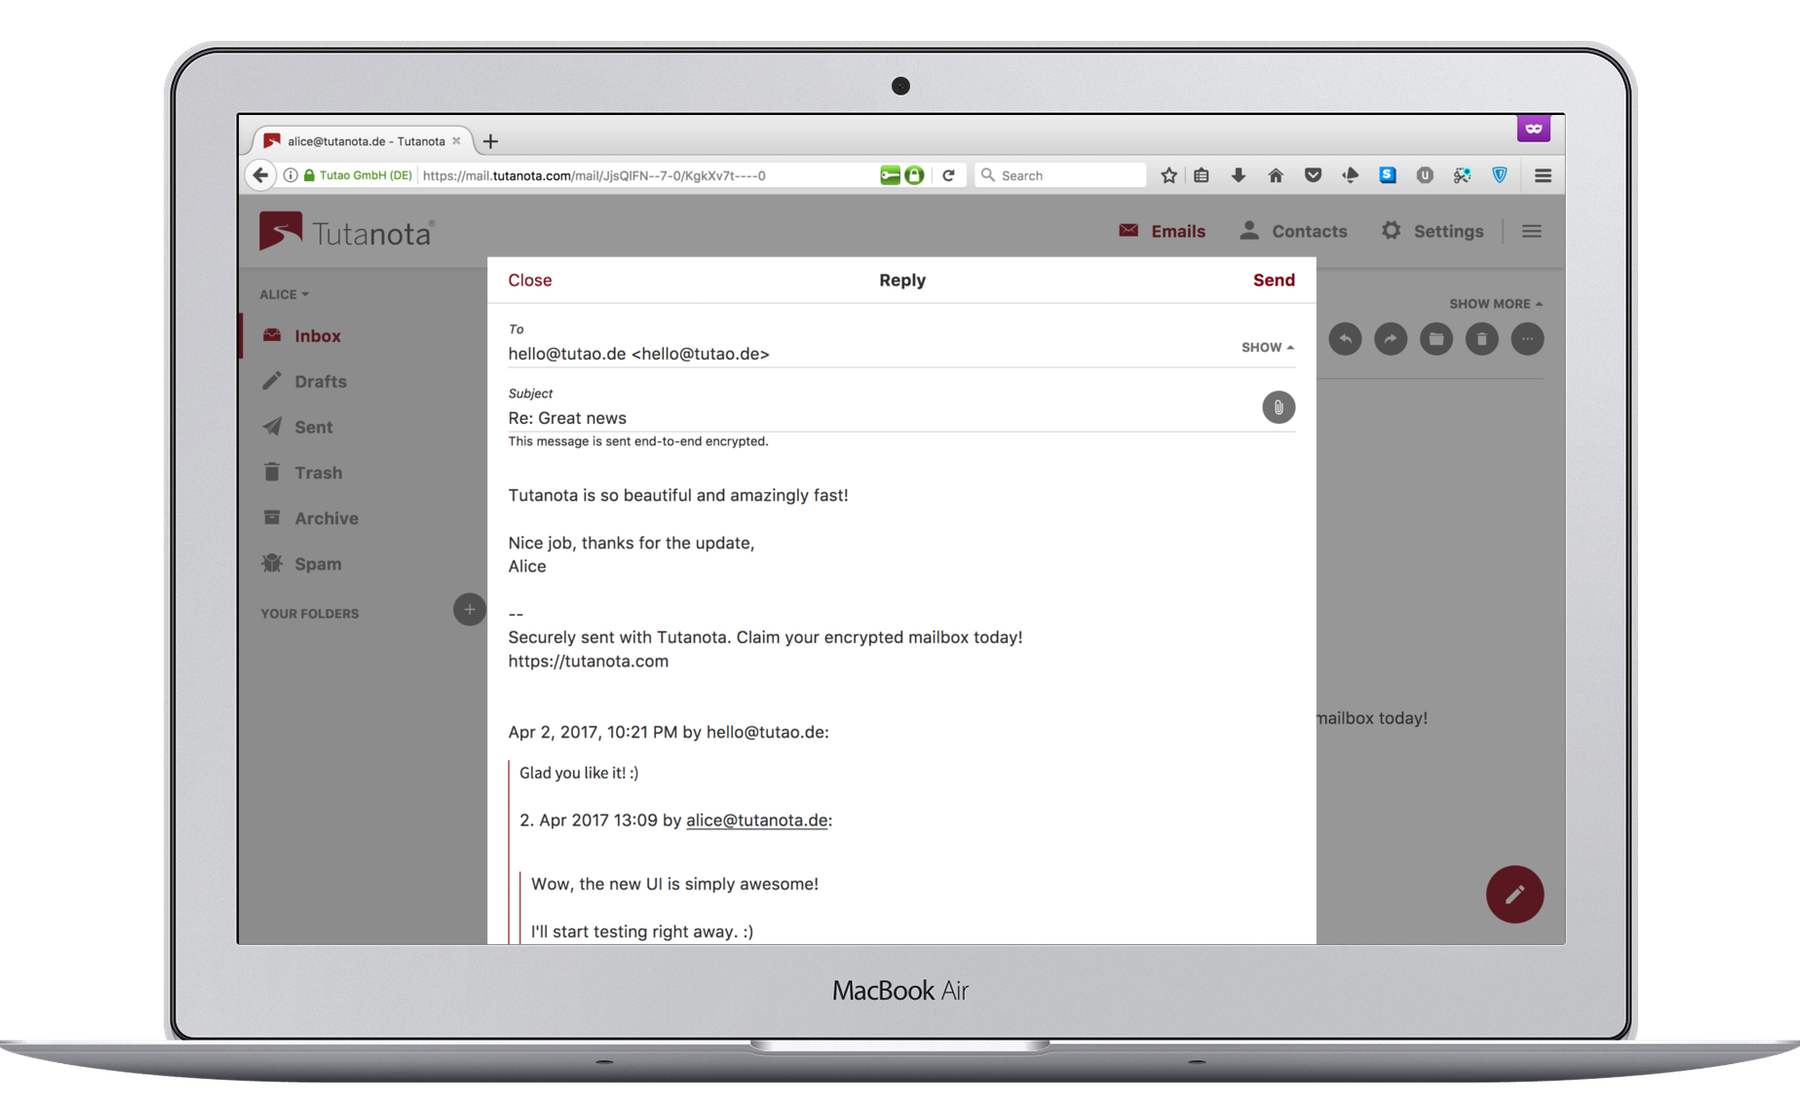Click the move-to-folder icon in mail toolbar
The width and height of the screenshot is (1800, 1103).
[x=1436, y=339]
